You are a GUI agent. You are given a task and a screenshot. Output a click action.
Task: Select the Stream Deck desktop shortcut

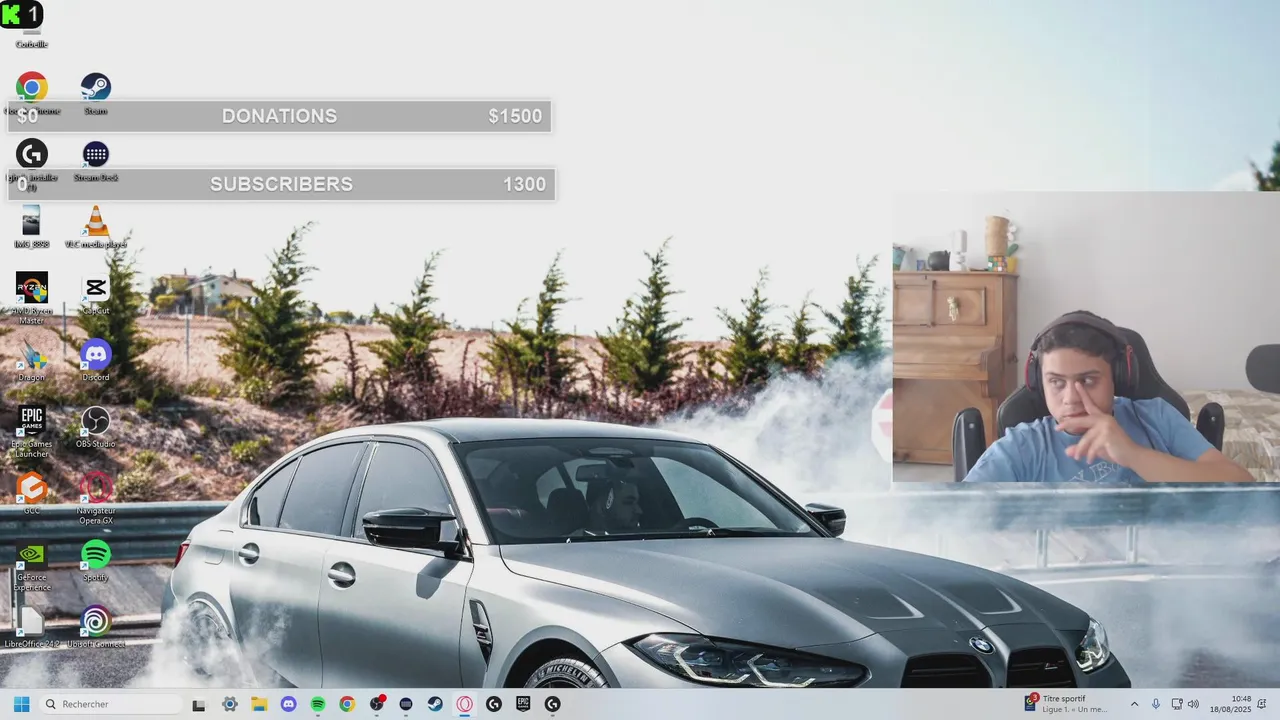tap(95, 154)
